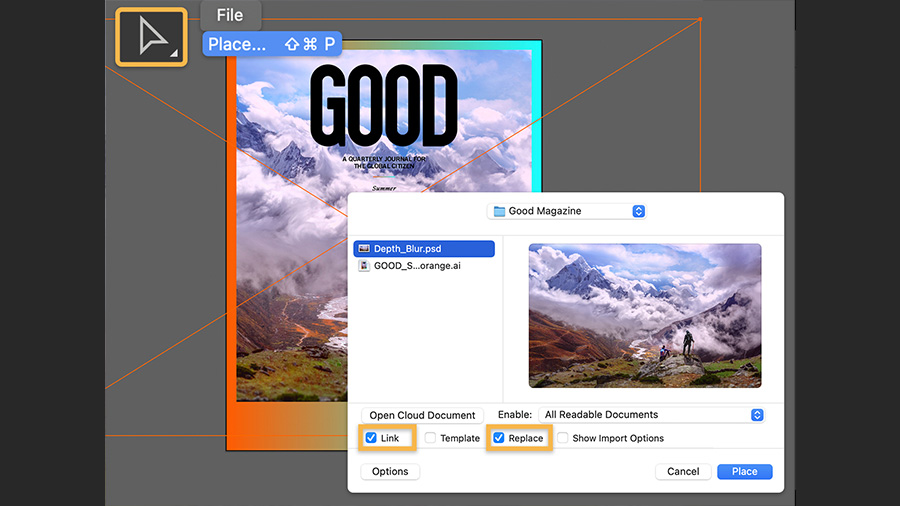Click the mountain preview image in dialog
Screen dimensions: 900x506
[645, 316]
